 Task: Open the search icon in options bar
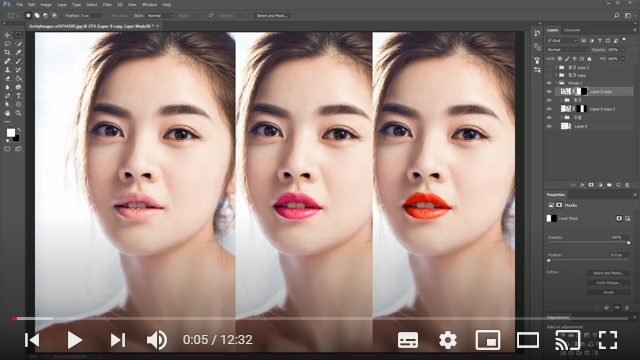(617, 16)
